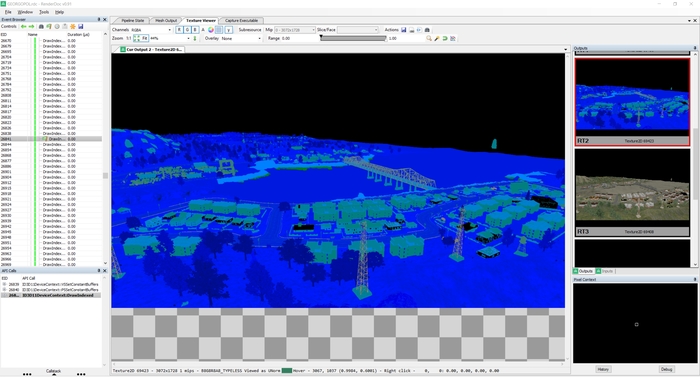Image resolution: width=700 pixels, height=377 pixels.
Task: Open dock area dropdown arrow at top right
Action: [689, 21]
